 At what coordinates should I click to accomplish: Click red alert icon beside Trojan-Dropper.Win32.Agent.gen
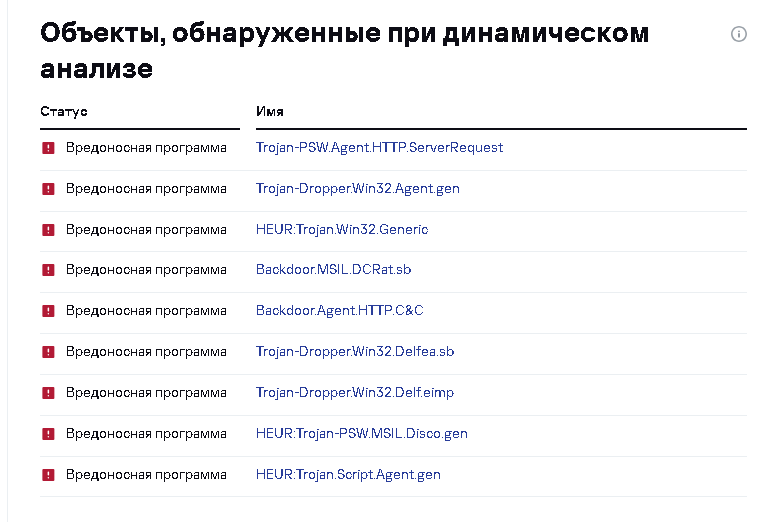48,189
